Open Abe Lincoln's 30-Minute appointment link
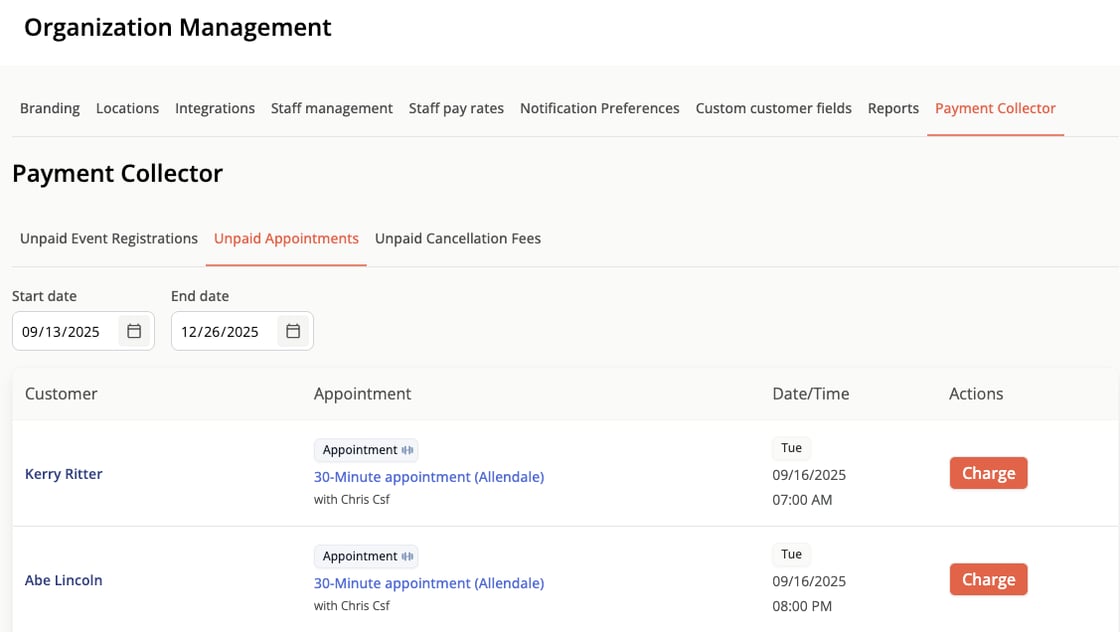1120x632 pixels. point(429,583)
